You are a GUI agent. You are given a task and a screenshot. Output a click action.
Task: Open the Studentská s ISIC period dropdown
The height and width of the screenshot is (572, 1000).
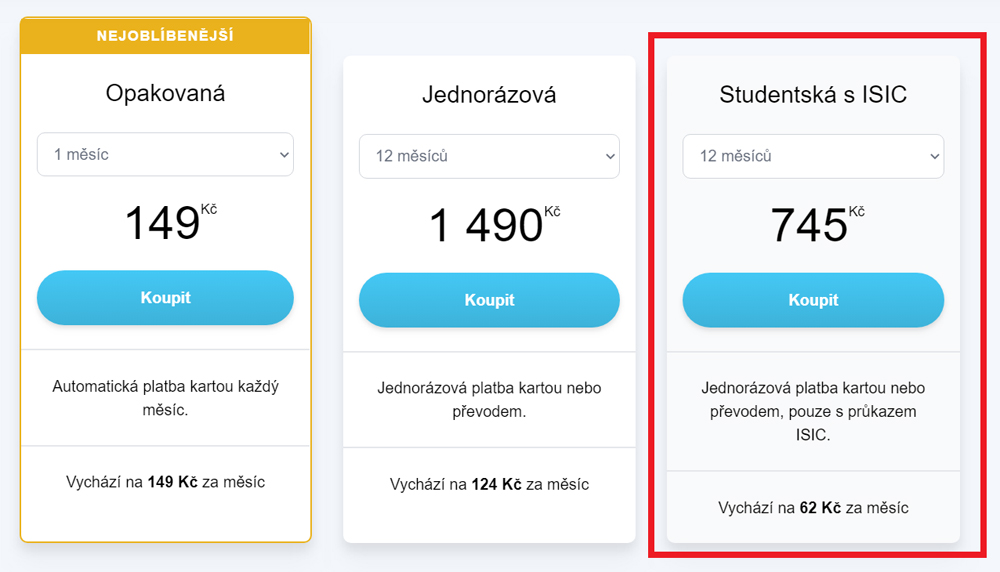813,157
